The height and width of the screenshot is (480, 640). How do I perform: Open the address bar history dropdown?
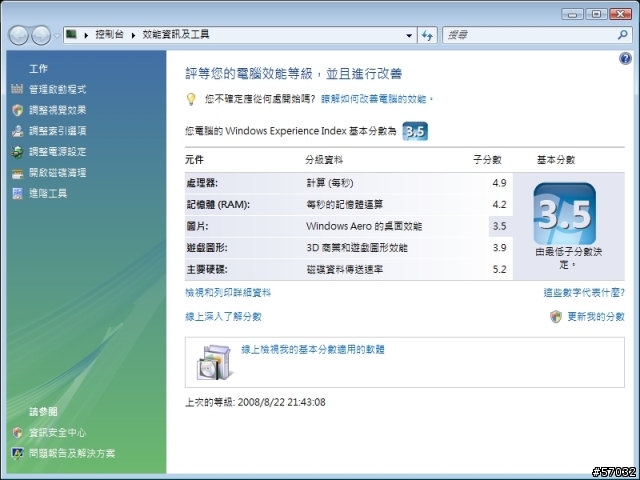tap(409, 36)
